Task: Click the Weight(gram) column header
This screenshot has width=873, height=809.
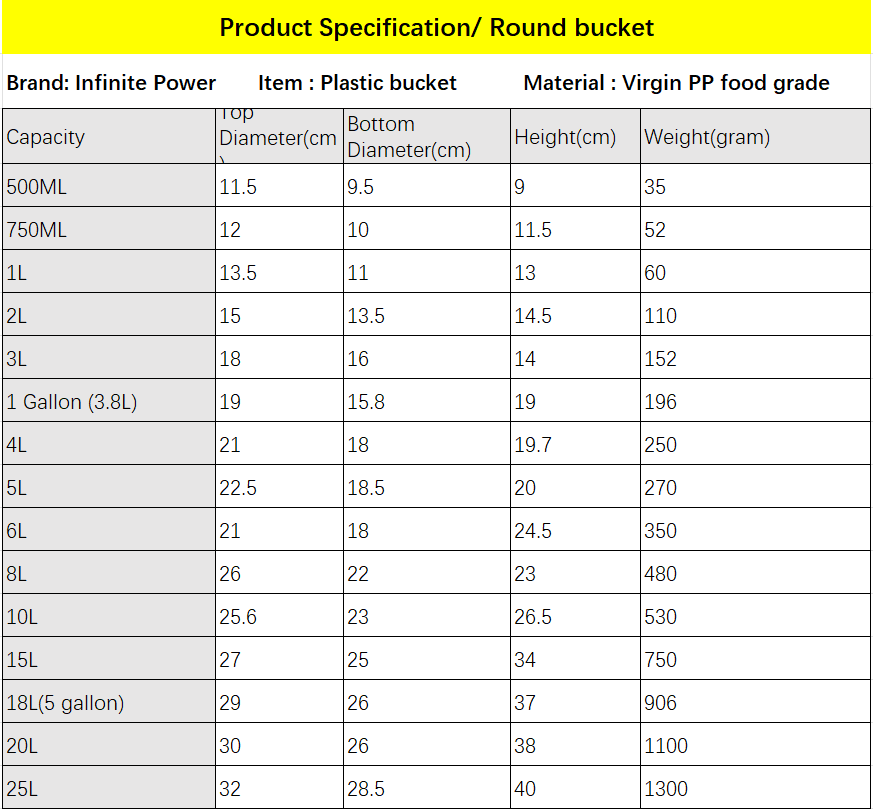Action: coord(756,136)
